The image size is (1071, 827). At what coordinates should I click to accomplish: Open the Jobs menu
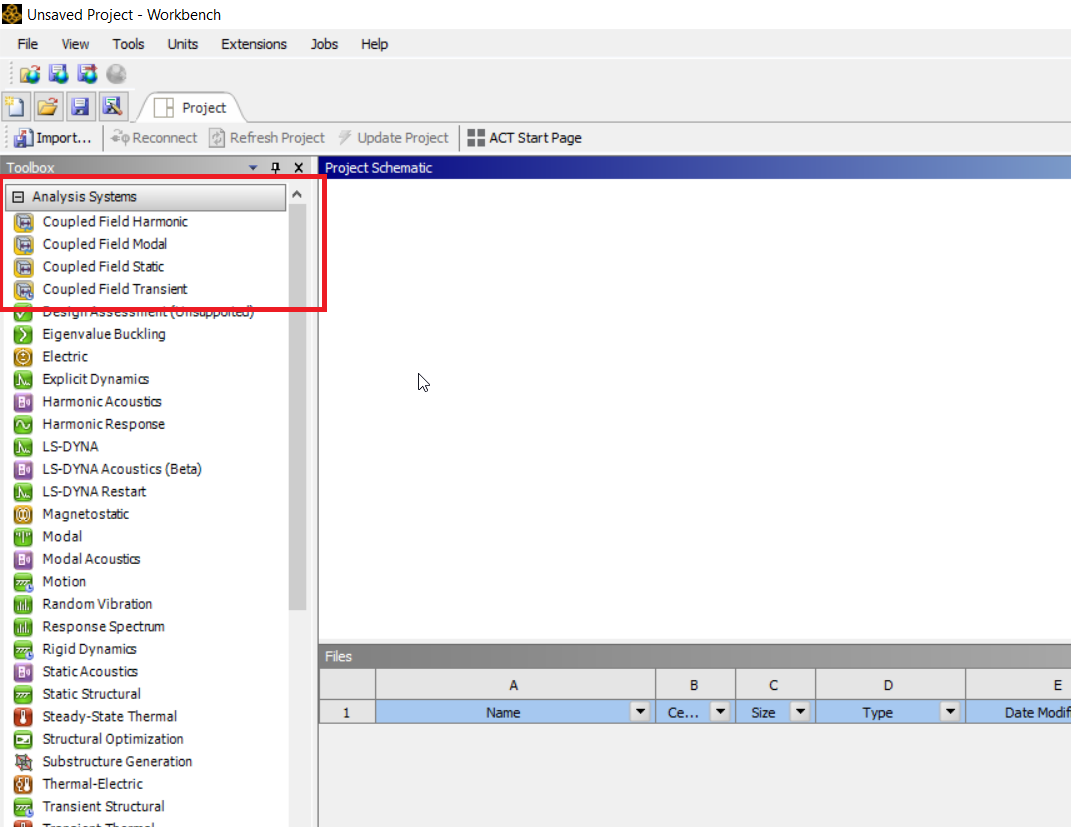(324, 44)
